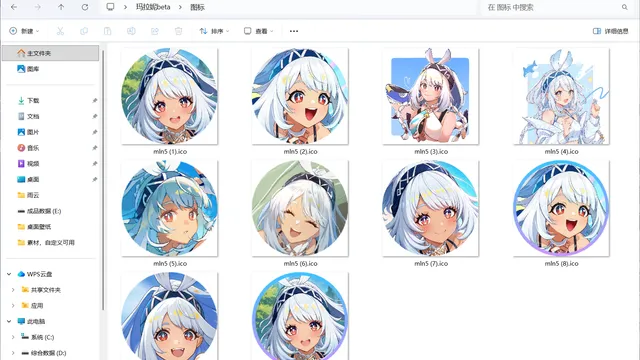Toggle the 详细信息 details pane
The image size is (640, 360).
(x=611, y=31)
